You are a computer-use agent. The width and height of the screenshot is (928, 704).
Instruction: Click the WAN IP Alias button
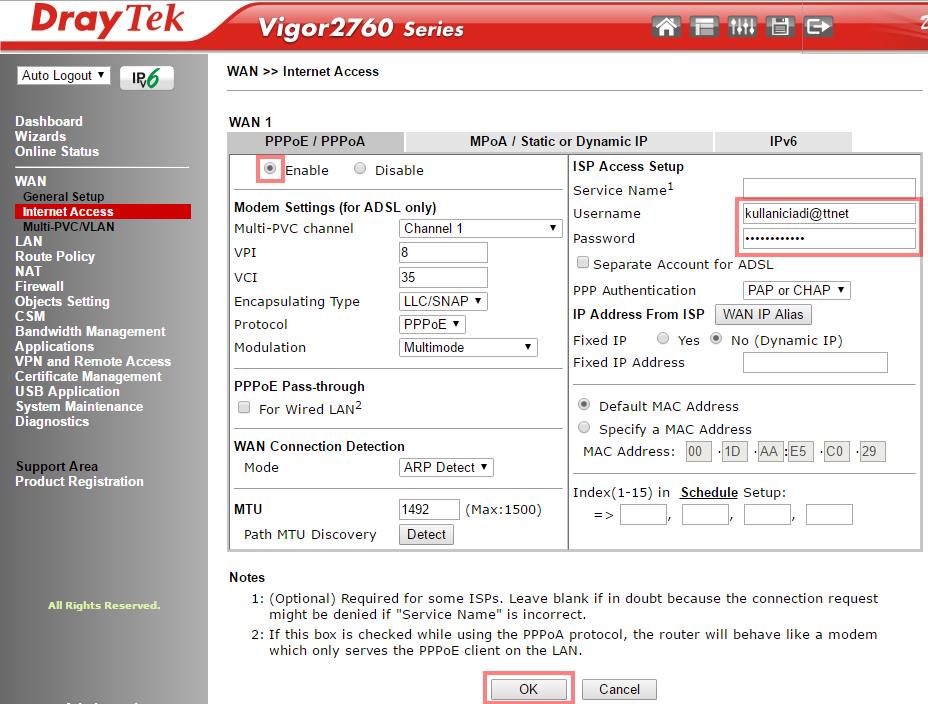(762, 314)
